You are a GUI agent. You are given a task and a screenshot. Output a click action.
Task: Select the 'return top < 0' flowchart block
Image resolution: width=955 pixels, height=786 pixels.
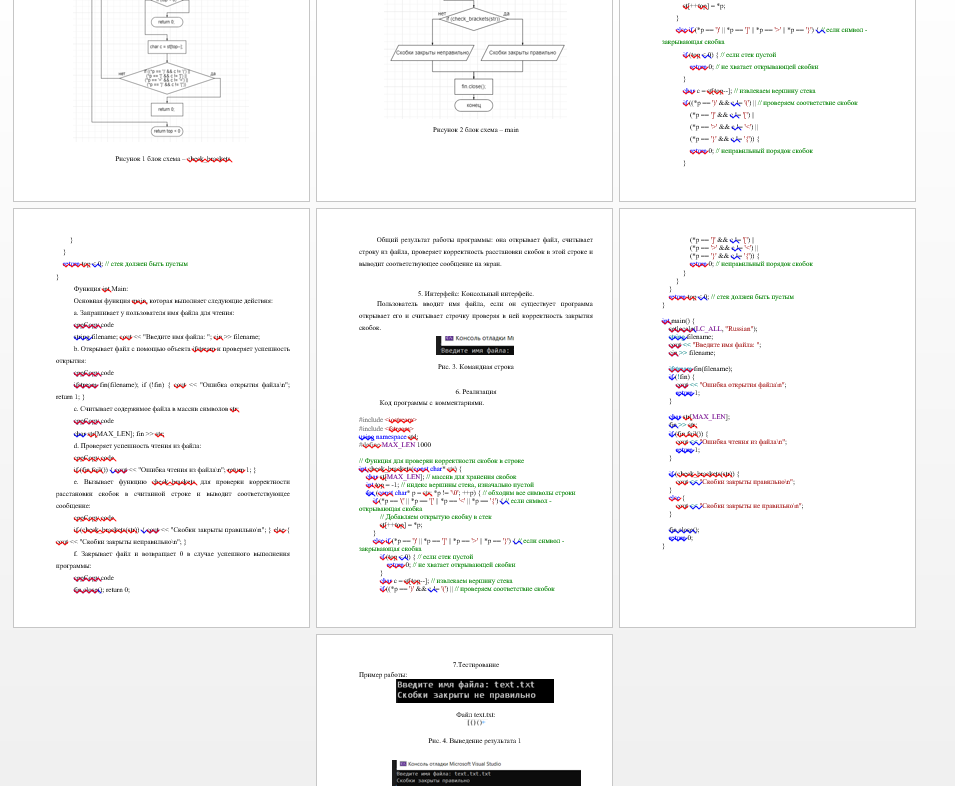pyautogui.click(x=166, y=131)
